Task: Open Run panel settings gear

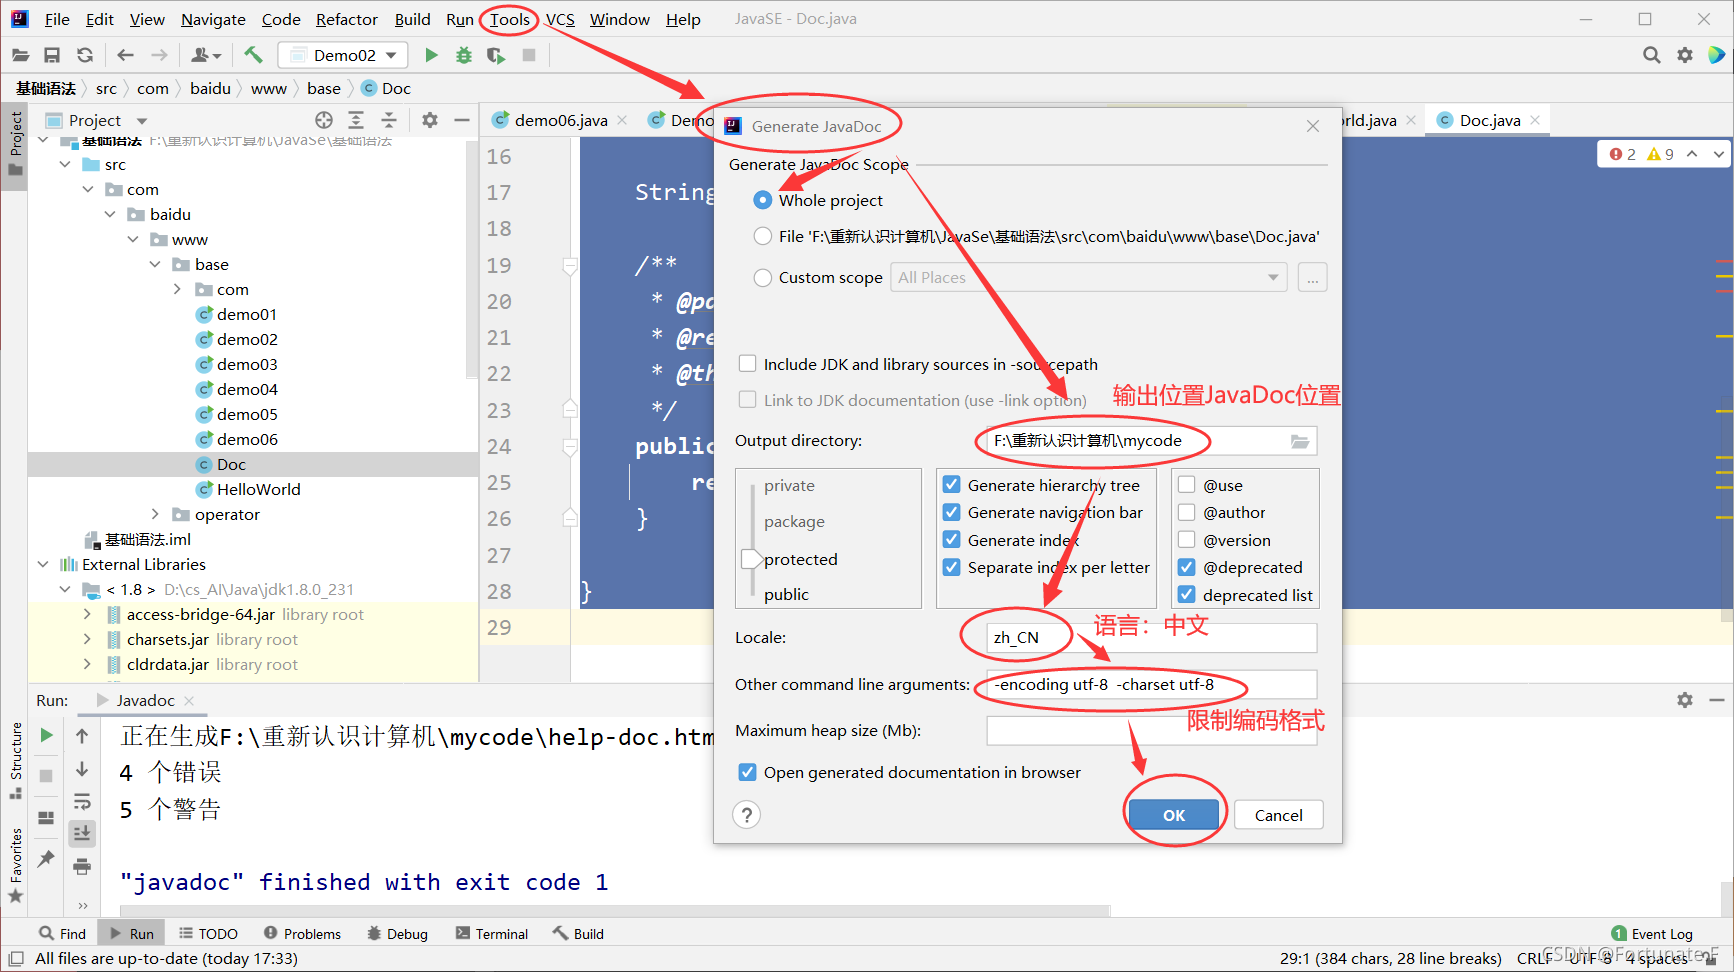Action: (x=1685, y=700)
